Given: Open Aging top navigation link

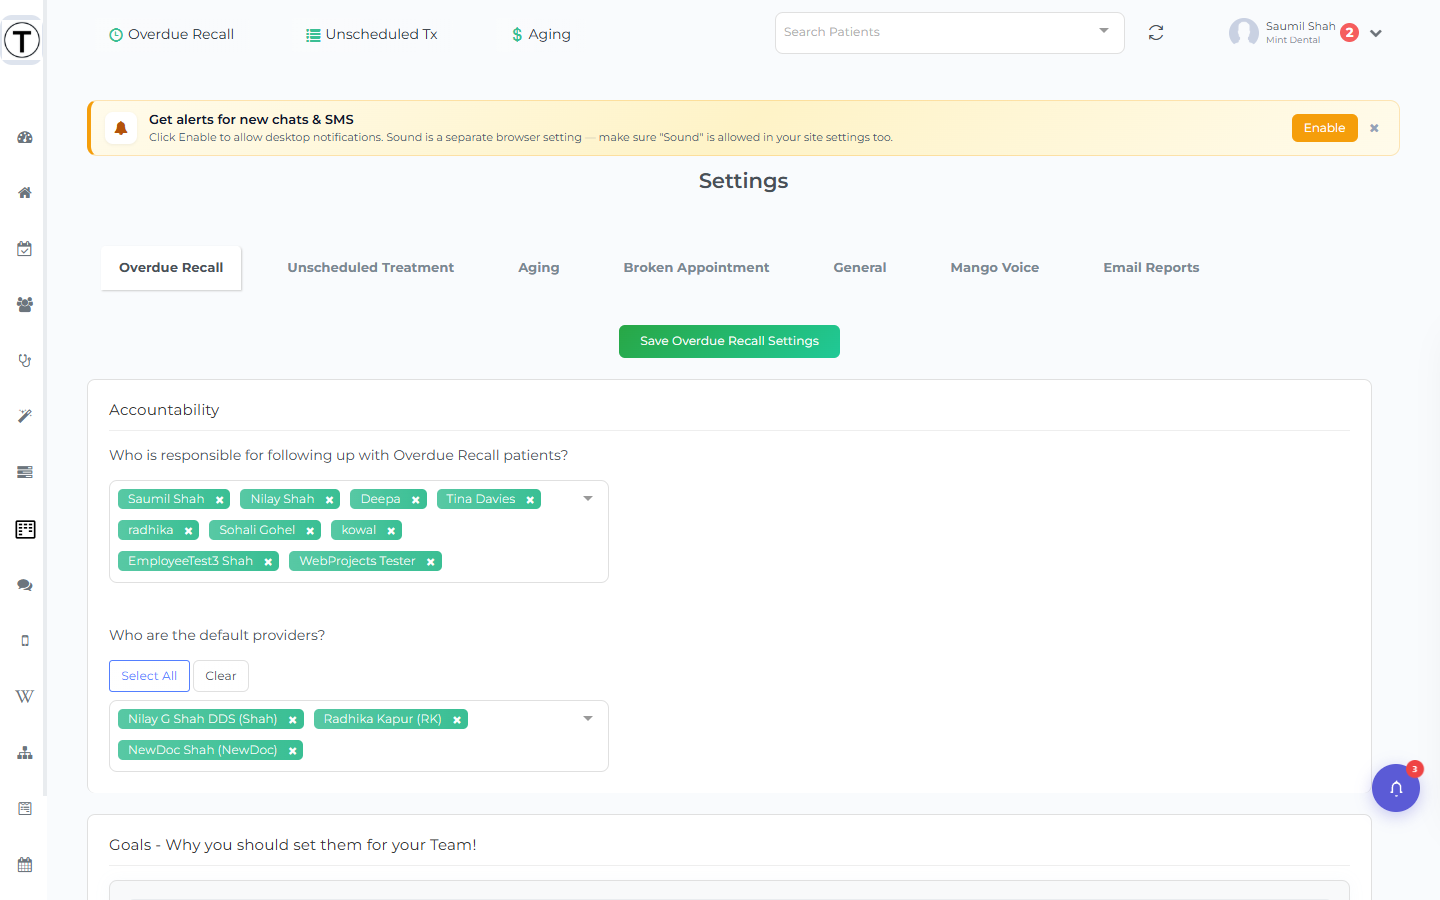Looking at the screenshot, I should (540, 34).
